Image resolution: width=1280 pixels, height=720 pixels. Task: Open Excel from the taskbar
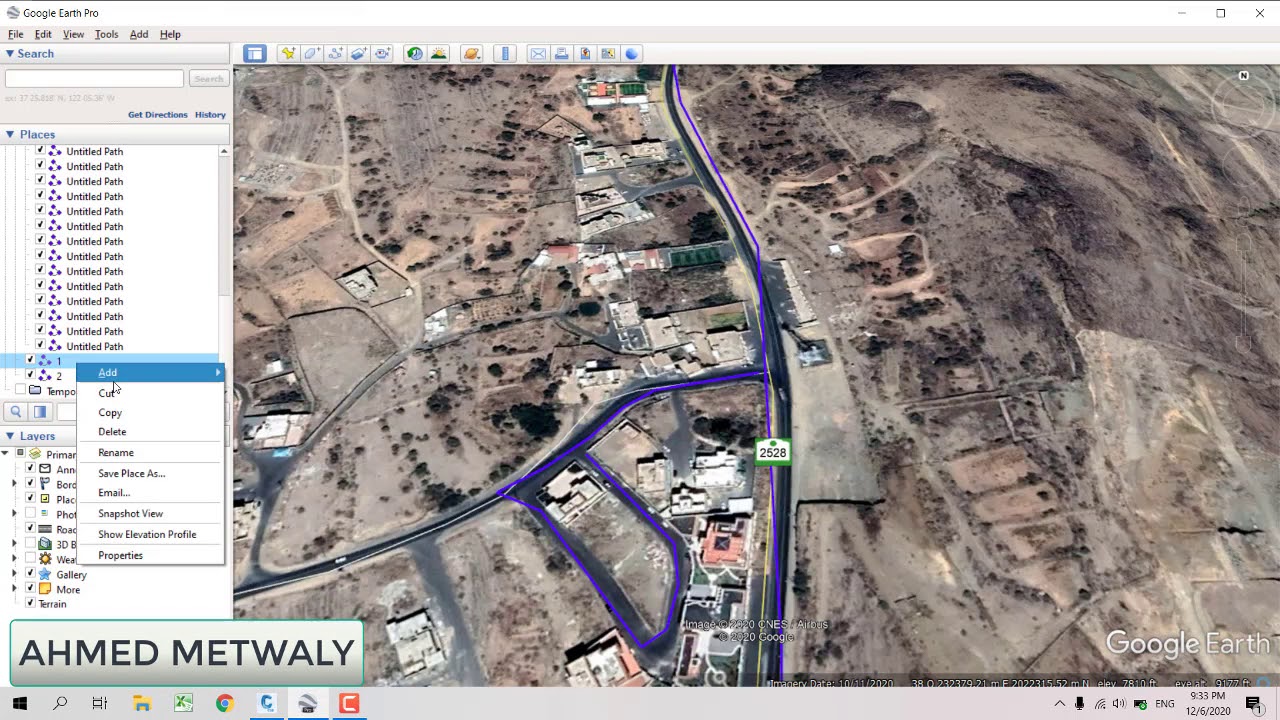(x=183, y=704)
